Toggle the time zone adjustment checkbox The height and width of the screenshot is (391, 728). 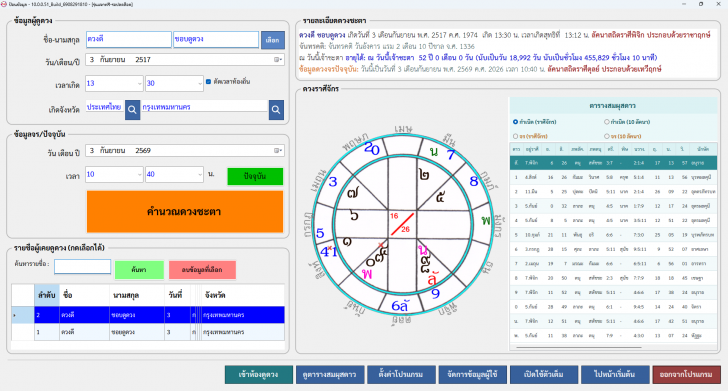tap(208, 82)
